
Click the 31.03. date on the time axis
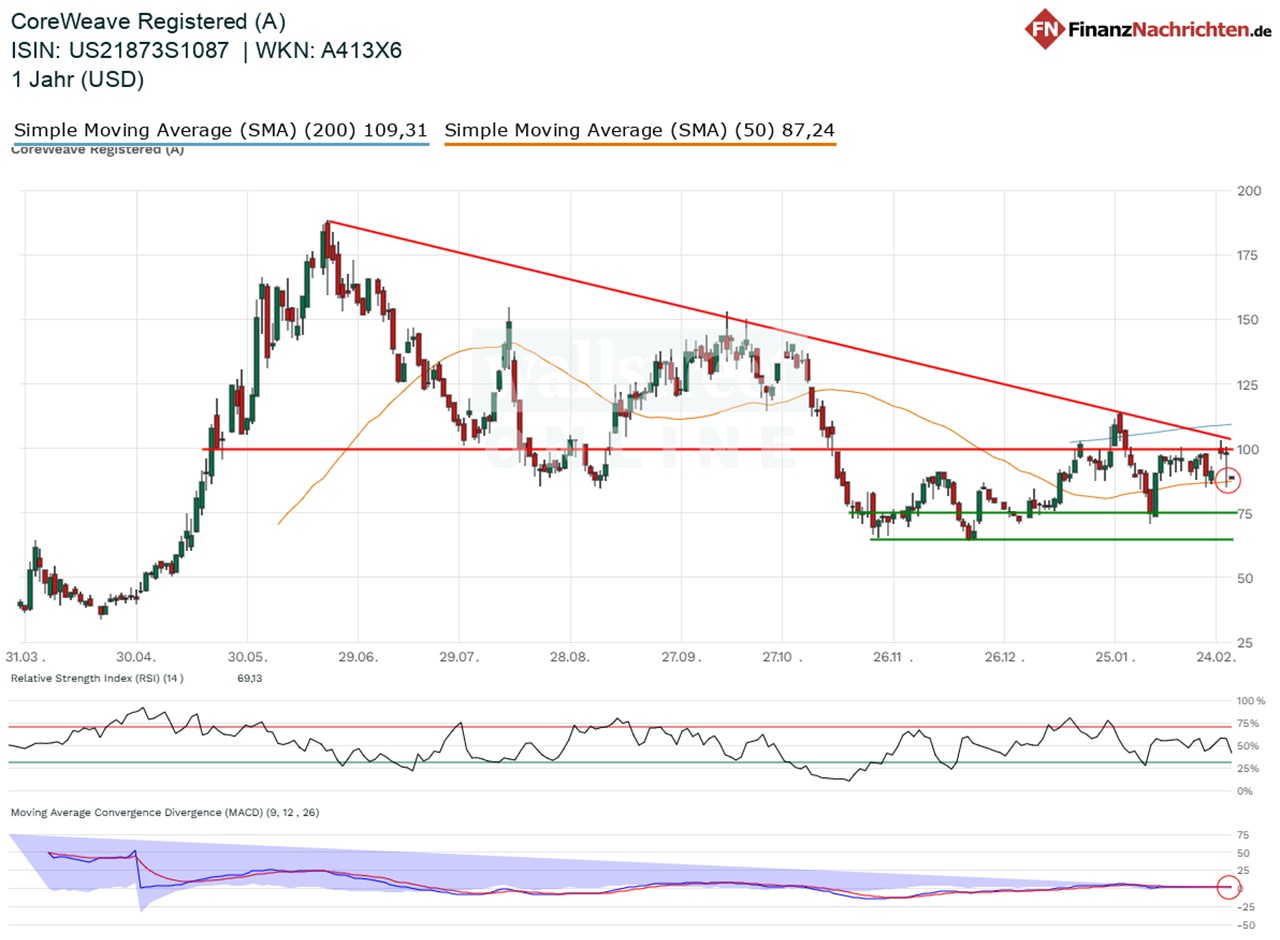[x=23, y=658]
